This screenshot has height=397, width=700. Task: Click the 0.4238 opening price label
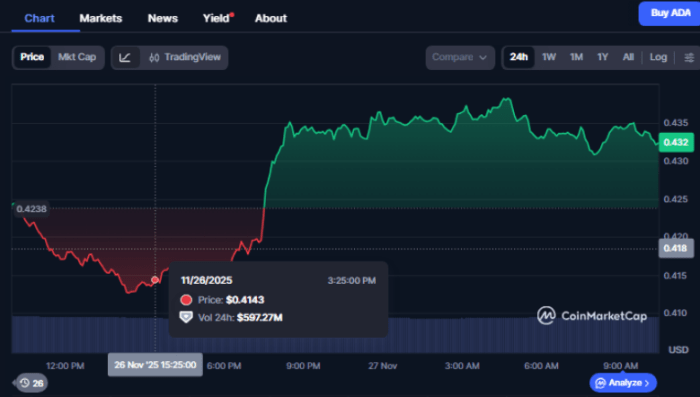click(31, 209)
